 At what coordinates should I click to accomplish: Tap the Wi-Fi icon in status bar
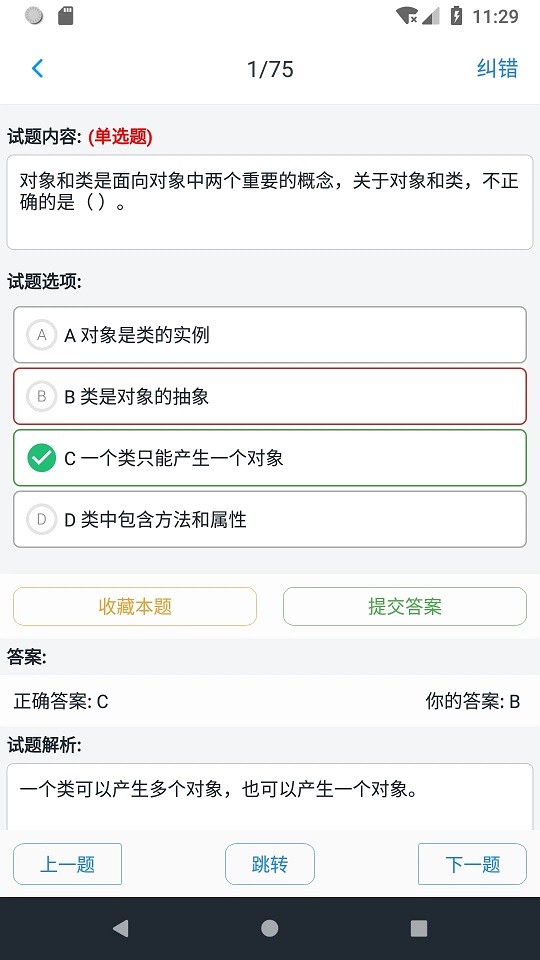coord(407,15)
